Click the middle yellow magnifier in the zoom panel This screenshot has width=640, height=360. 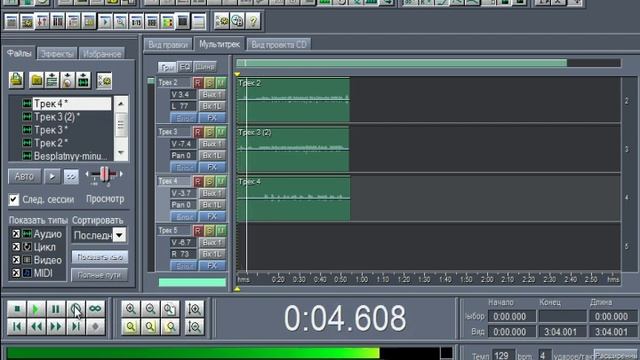150,327
